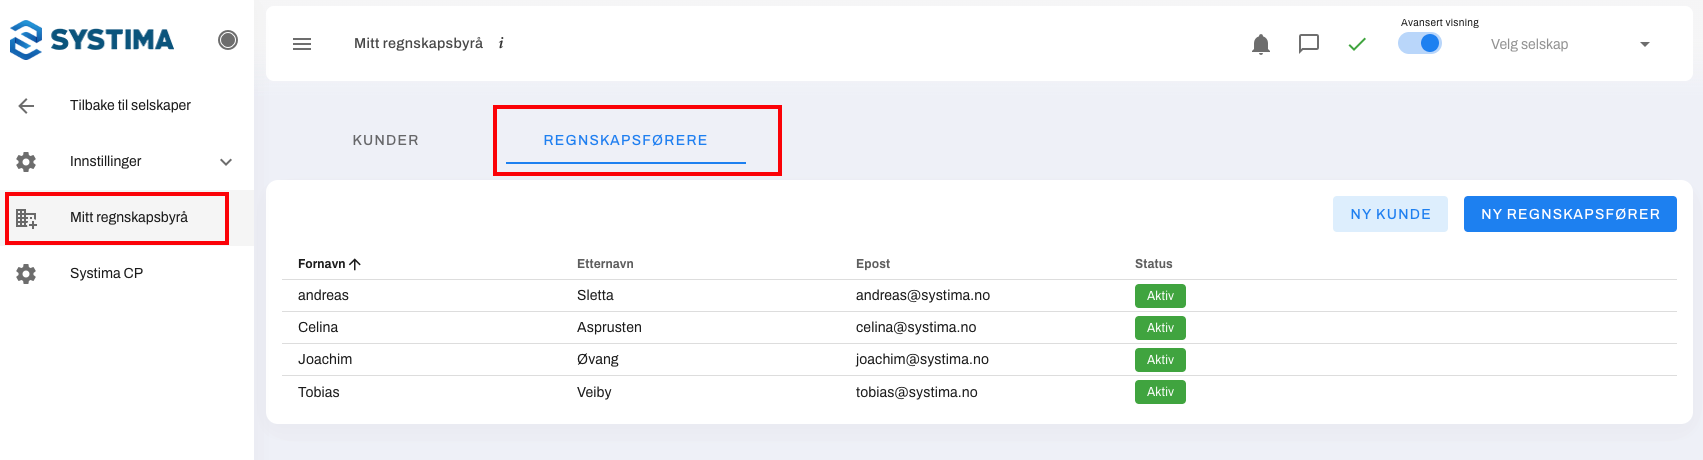Click first name andreas in table

(323, 295)
